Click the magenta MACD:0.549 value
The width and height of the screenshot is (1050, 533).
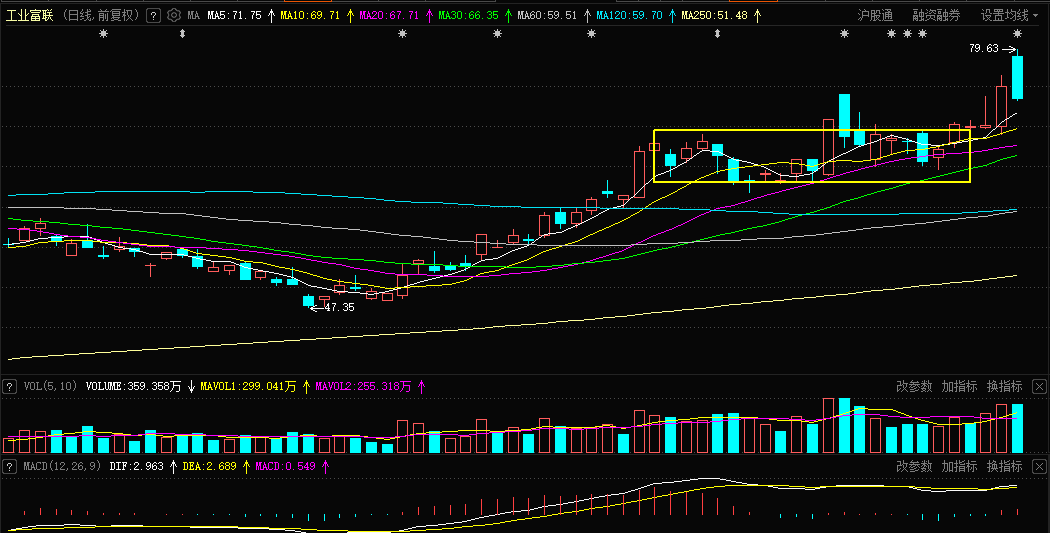tap(285, 466)
